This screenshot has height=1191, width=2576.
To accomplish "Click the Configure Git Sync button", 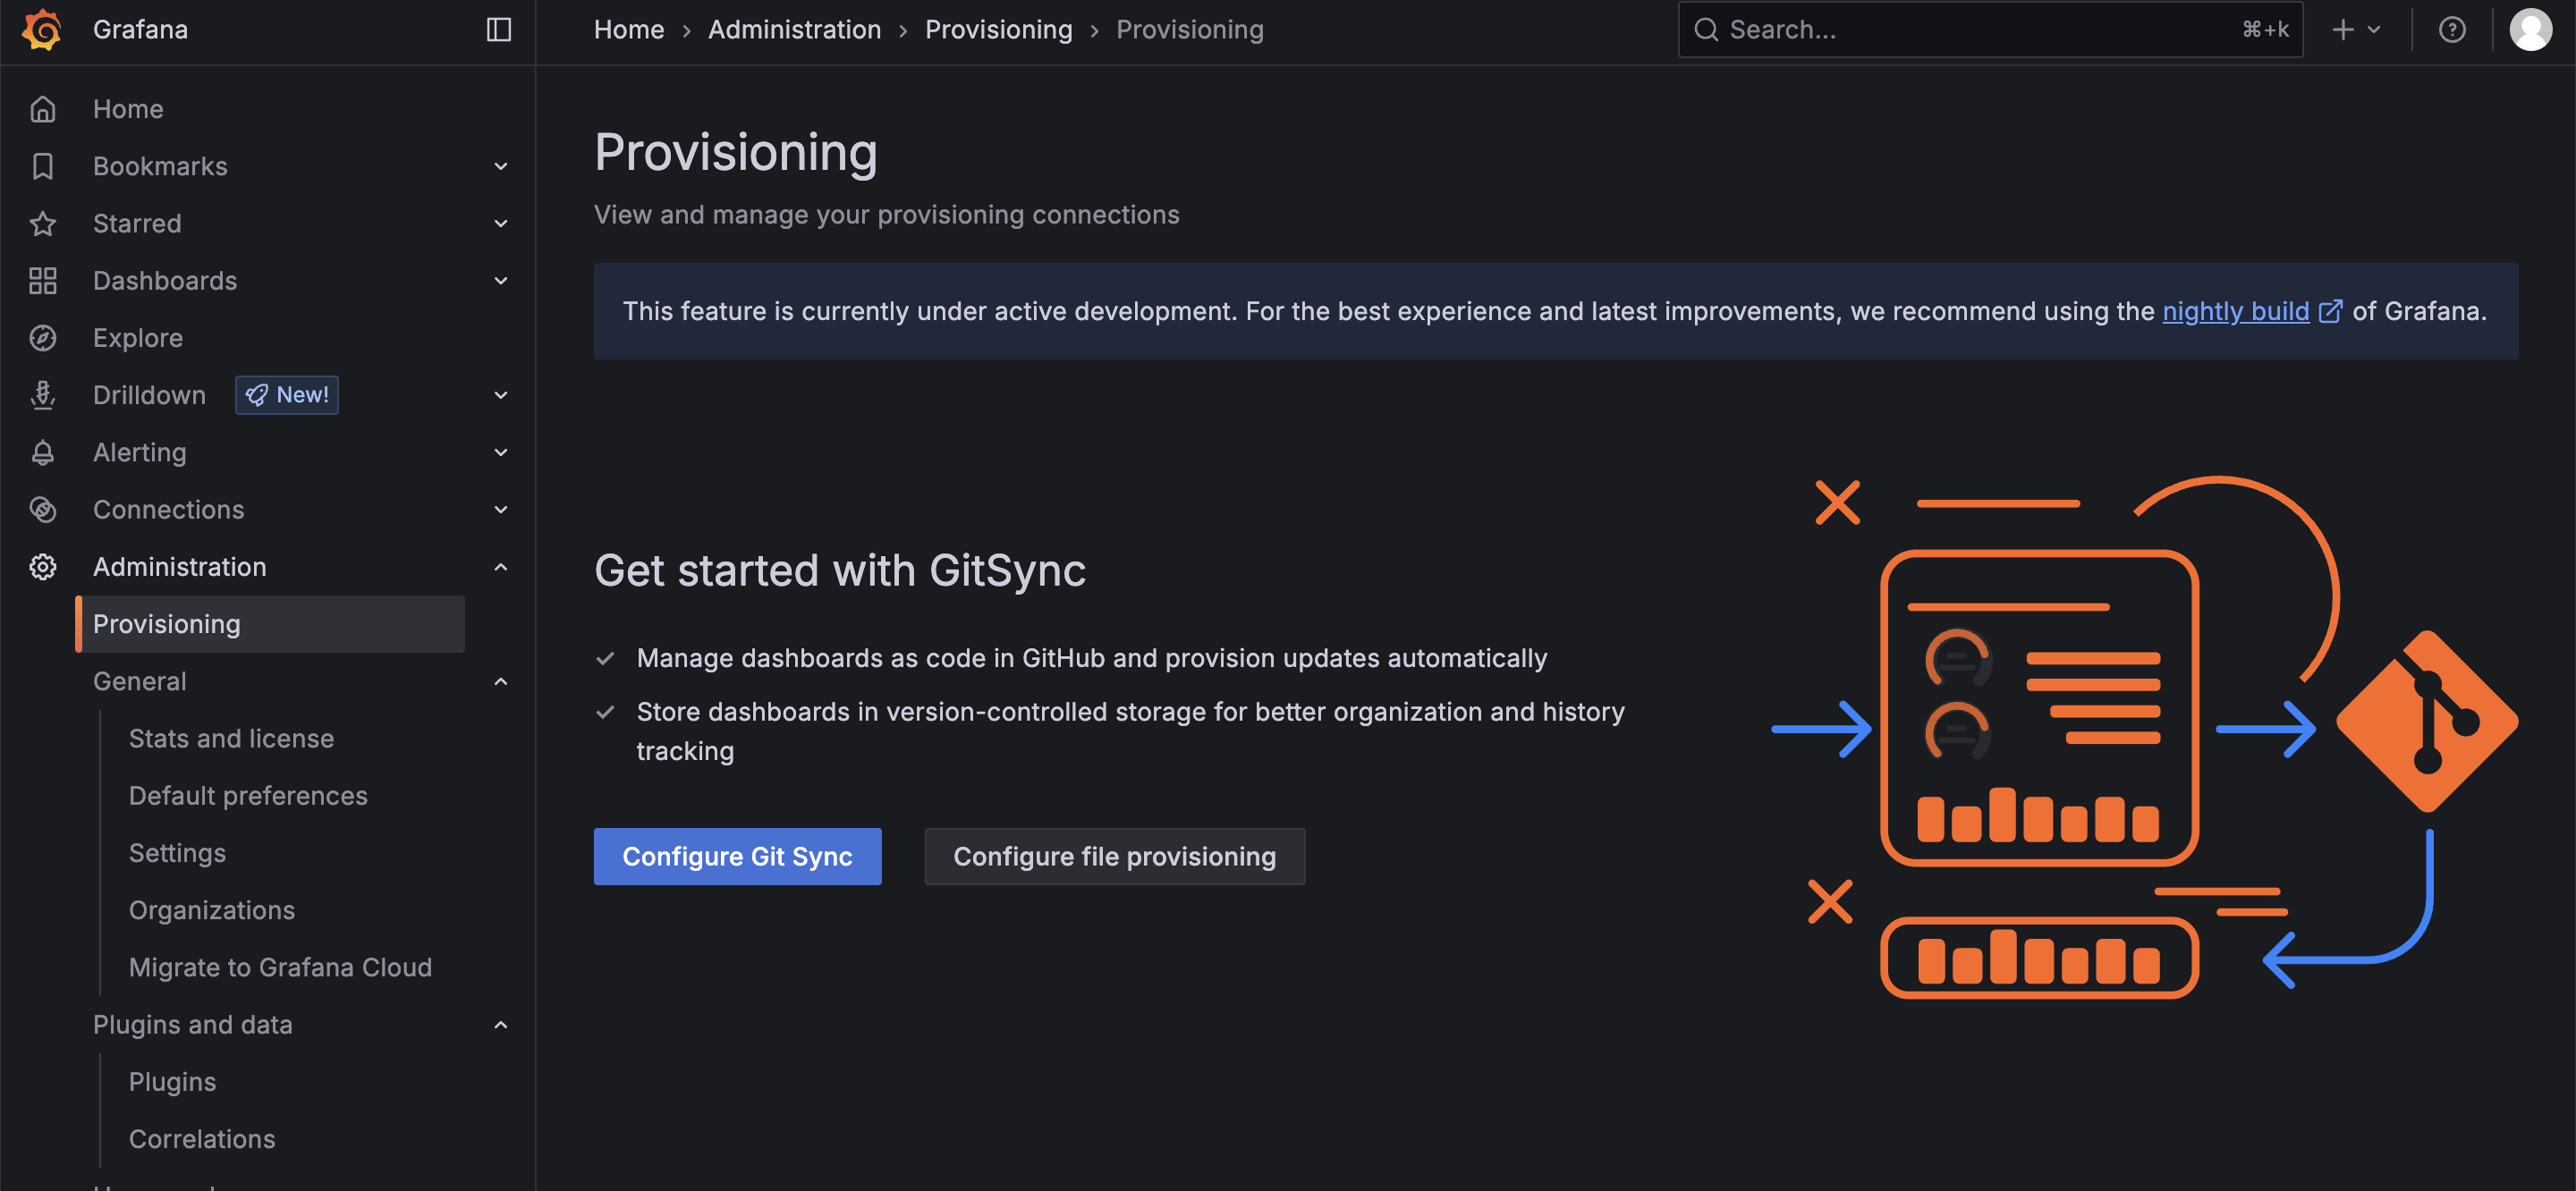I will click(x=737, y=856).
